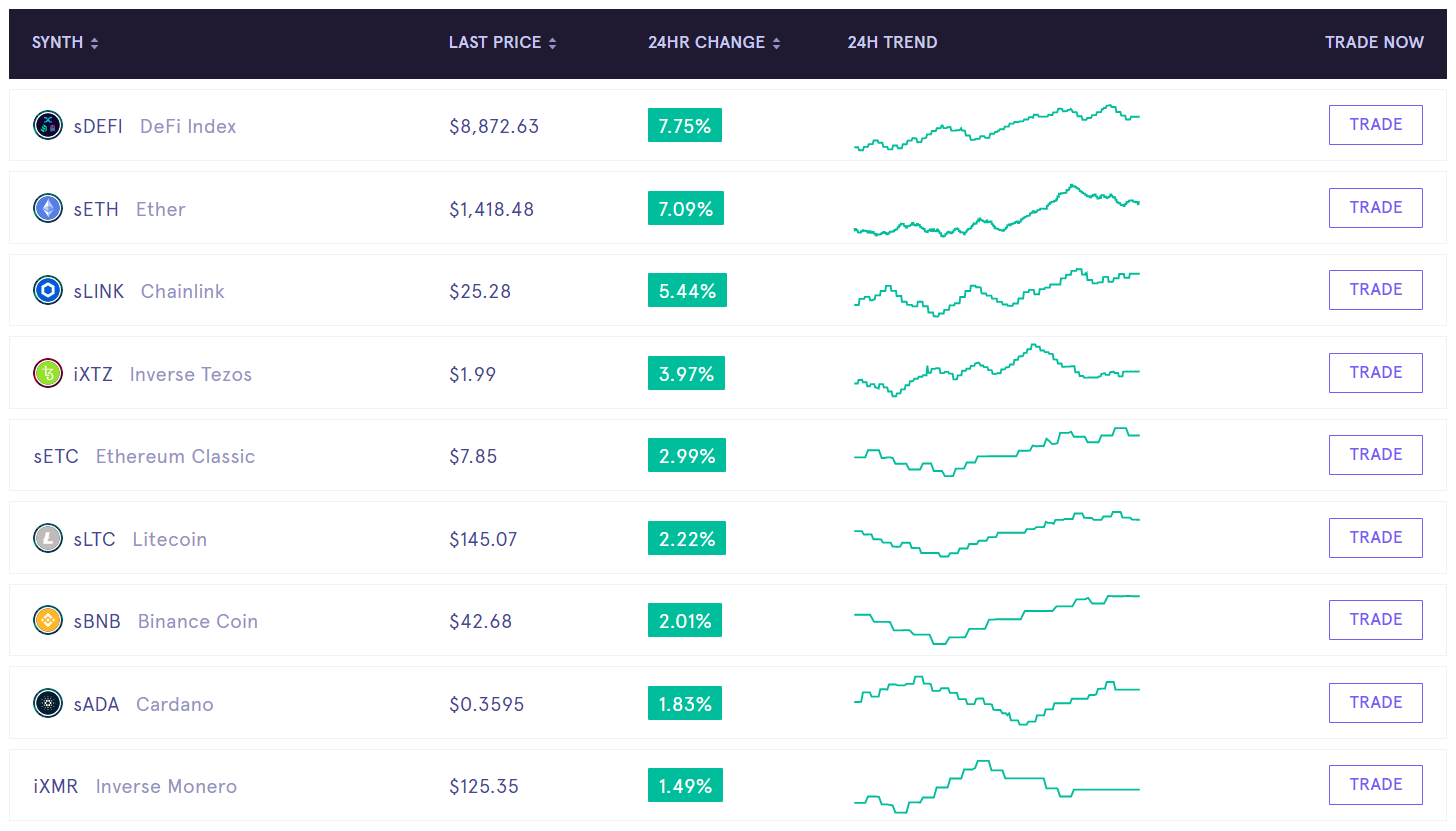This screenshot has width=1456, height=831.
Task: Sort by 24HR Change using sort arrows
Action: (776, 43)
